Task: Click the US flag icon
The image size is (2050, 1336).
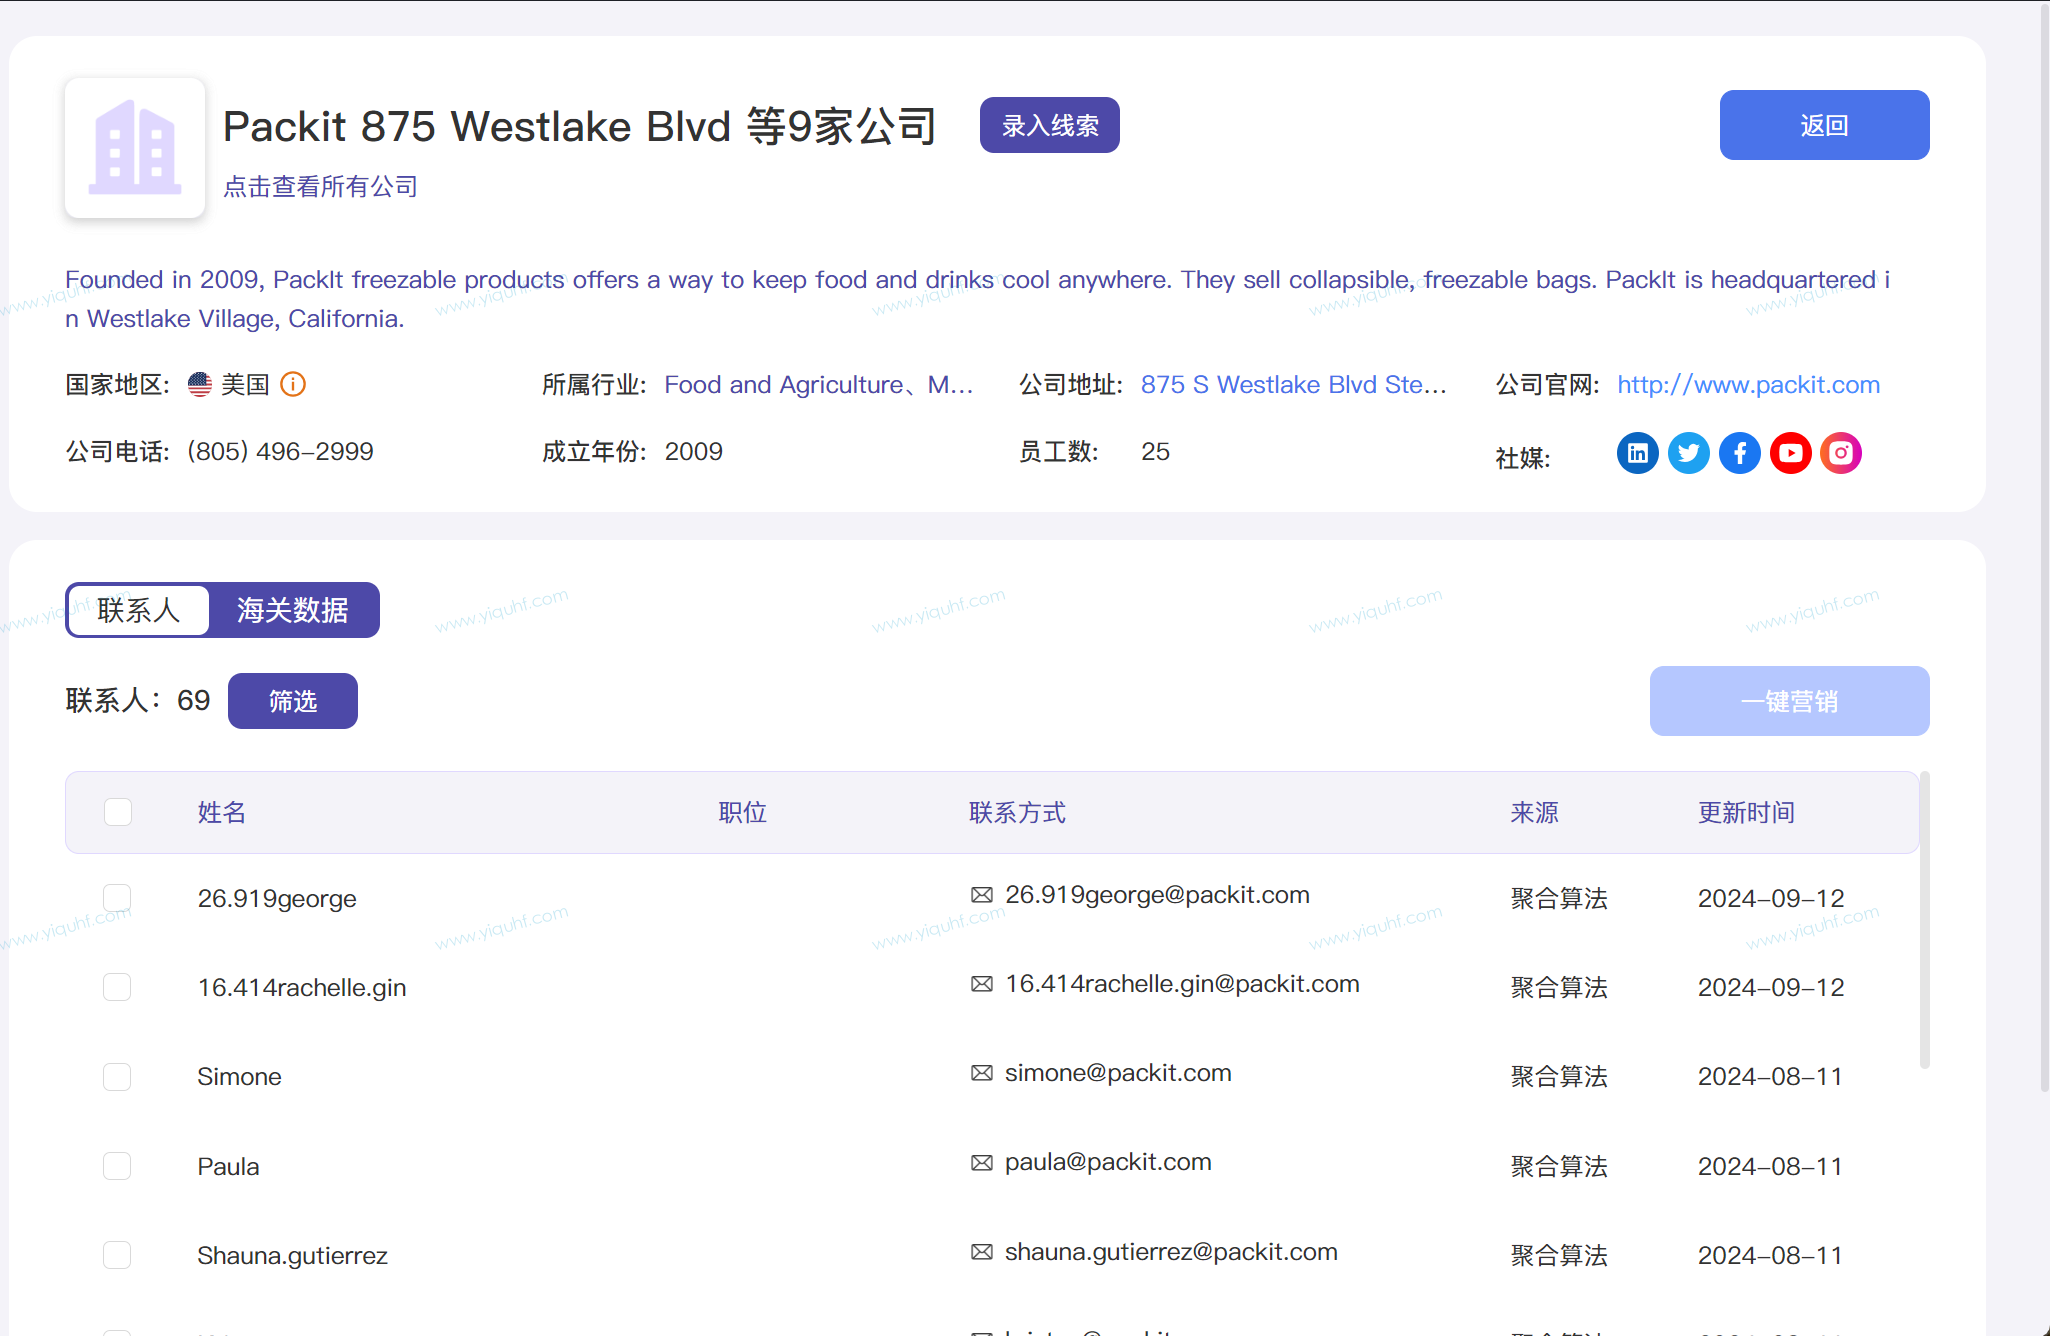Action: pos(200,384)
